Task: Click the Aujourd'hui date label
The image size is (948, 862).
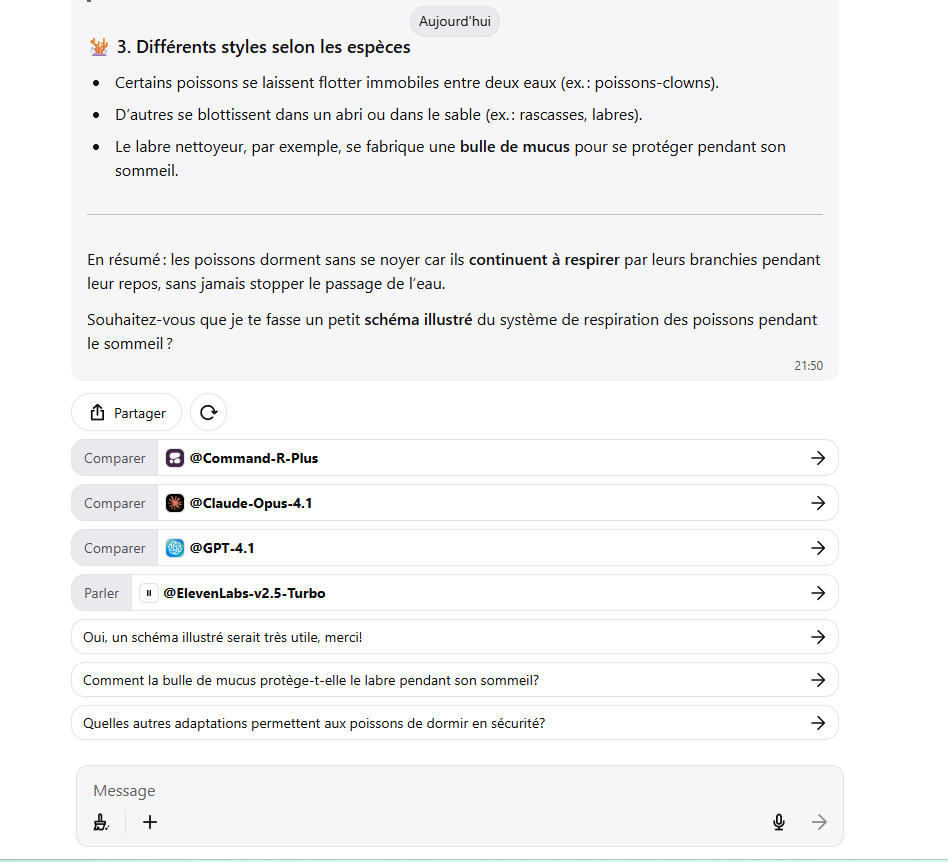Action: pyautogui.click(x=454, y=21)
